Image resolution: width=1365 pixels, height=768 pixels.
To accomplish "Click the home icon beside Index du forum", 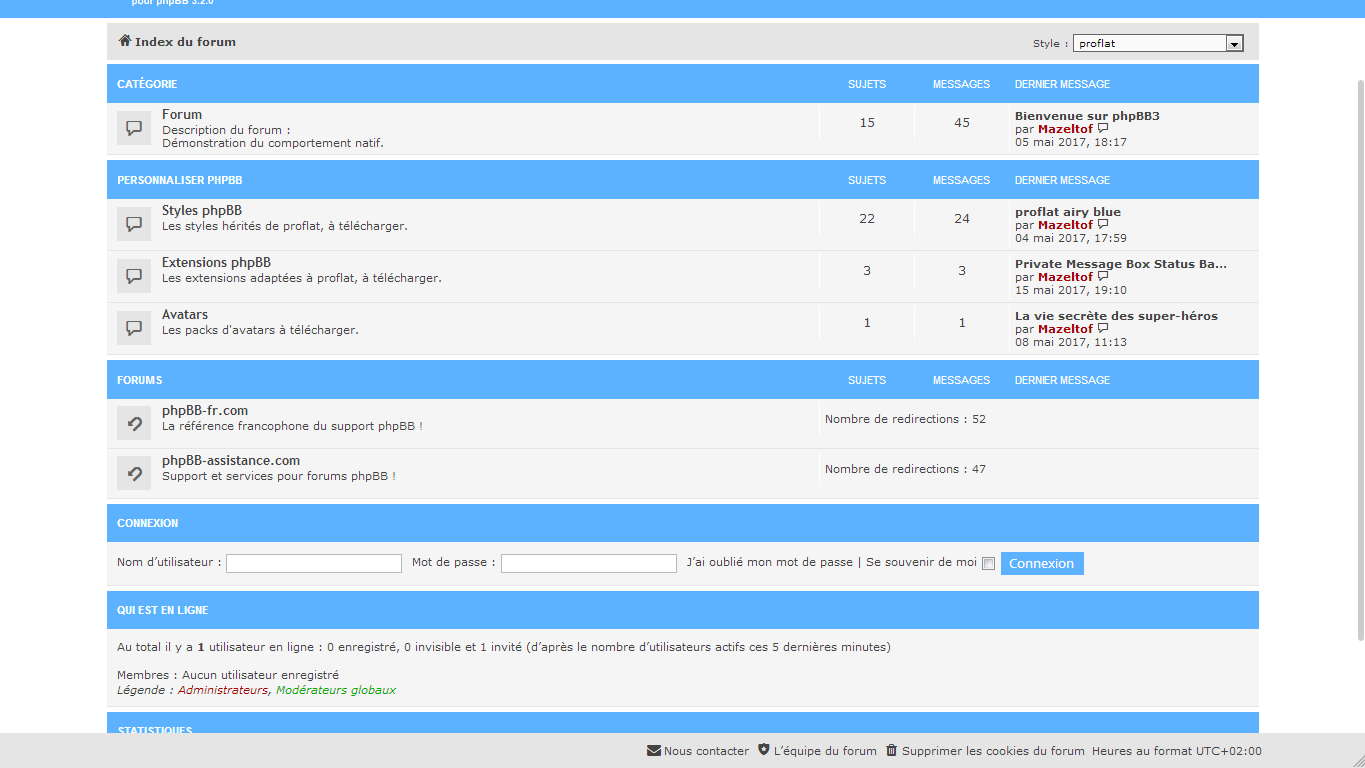I will point(124,41).
